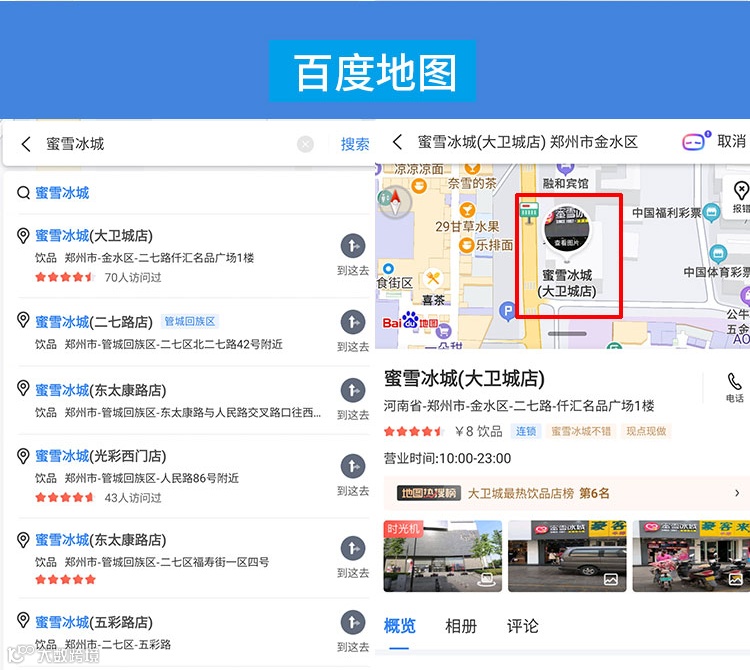Tap the detail panel drag handle

567,334
